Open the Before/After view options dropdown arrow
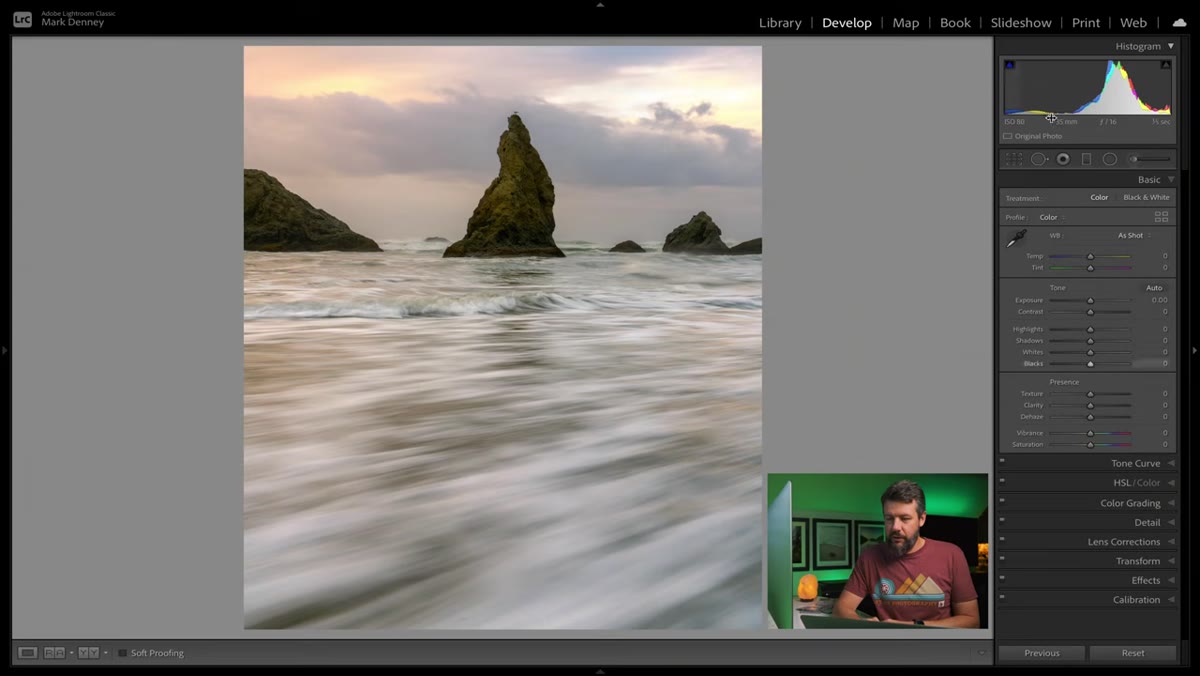Viewport: 1200px width, 676px height. pos(106,653)
